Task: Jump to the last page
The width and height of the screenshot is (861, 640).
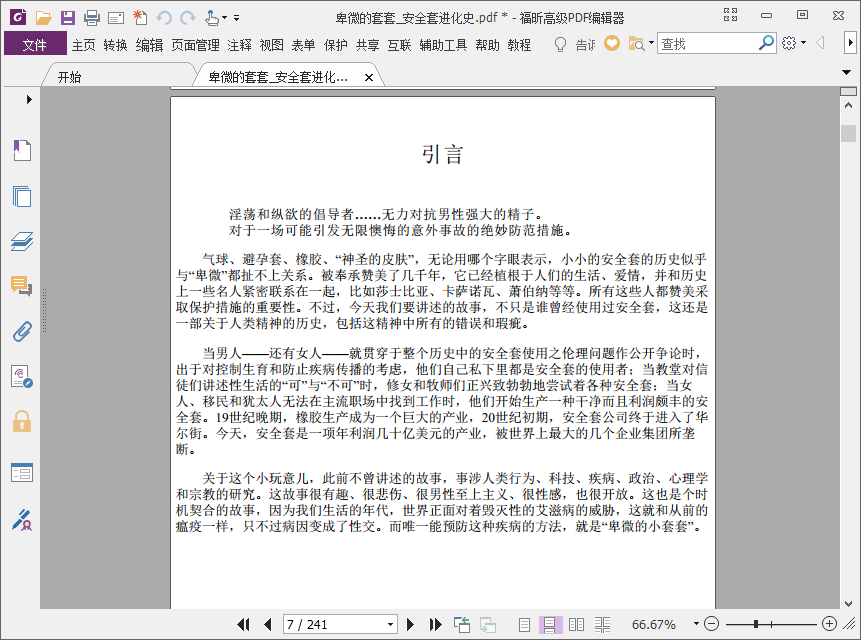Action: pos(435,624)
